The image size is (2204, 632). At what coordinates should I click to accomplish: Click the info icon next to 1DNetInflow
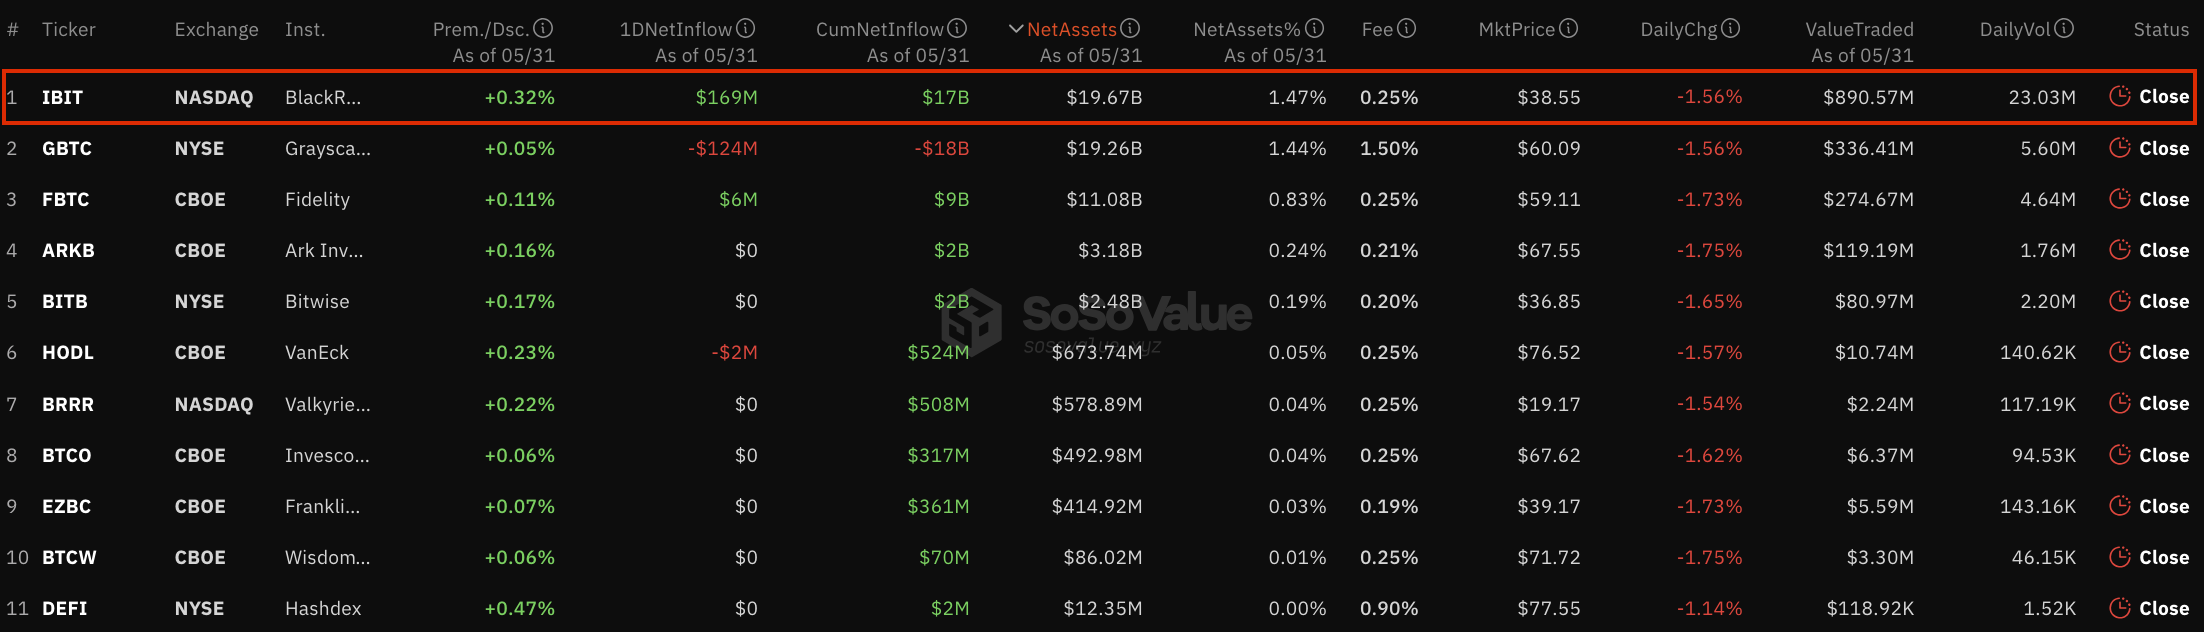point(746,29)
